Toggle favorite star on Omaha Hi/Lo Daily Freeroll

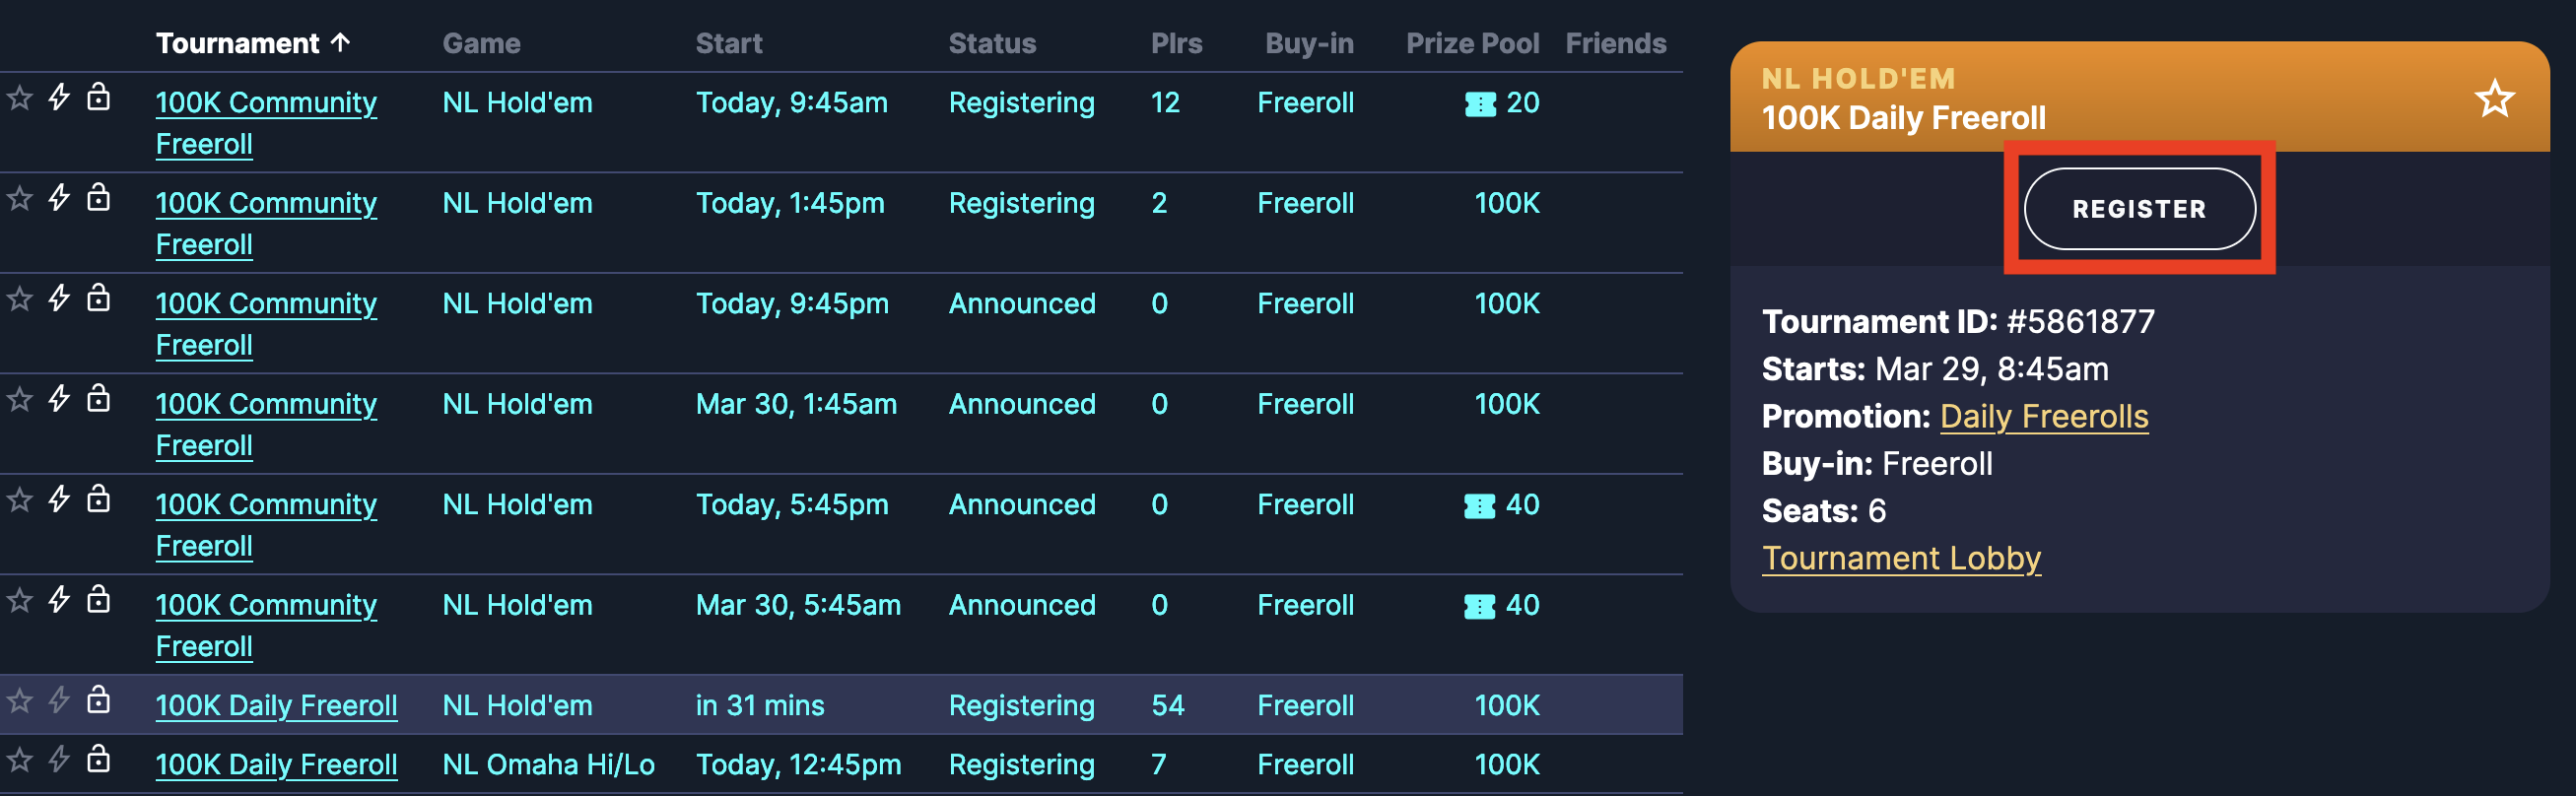click(x=20, y=760)
